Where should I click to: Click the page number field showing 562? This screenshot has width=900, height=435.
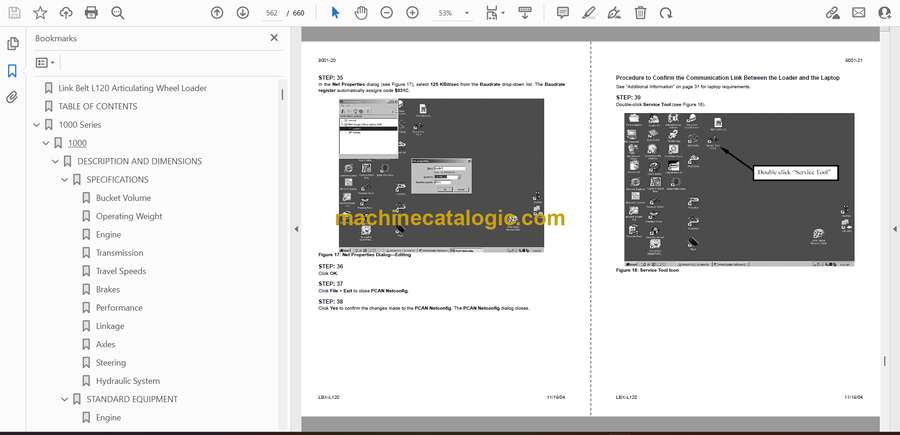tap(272, 13)
